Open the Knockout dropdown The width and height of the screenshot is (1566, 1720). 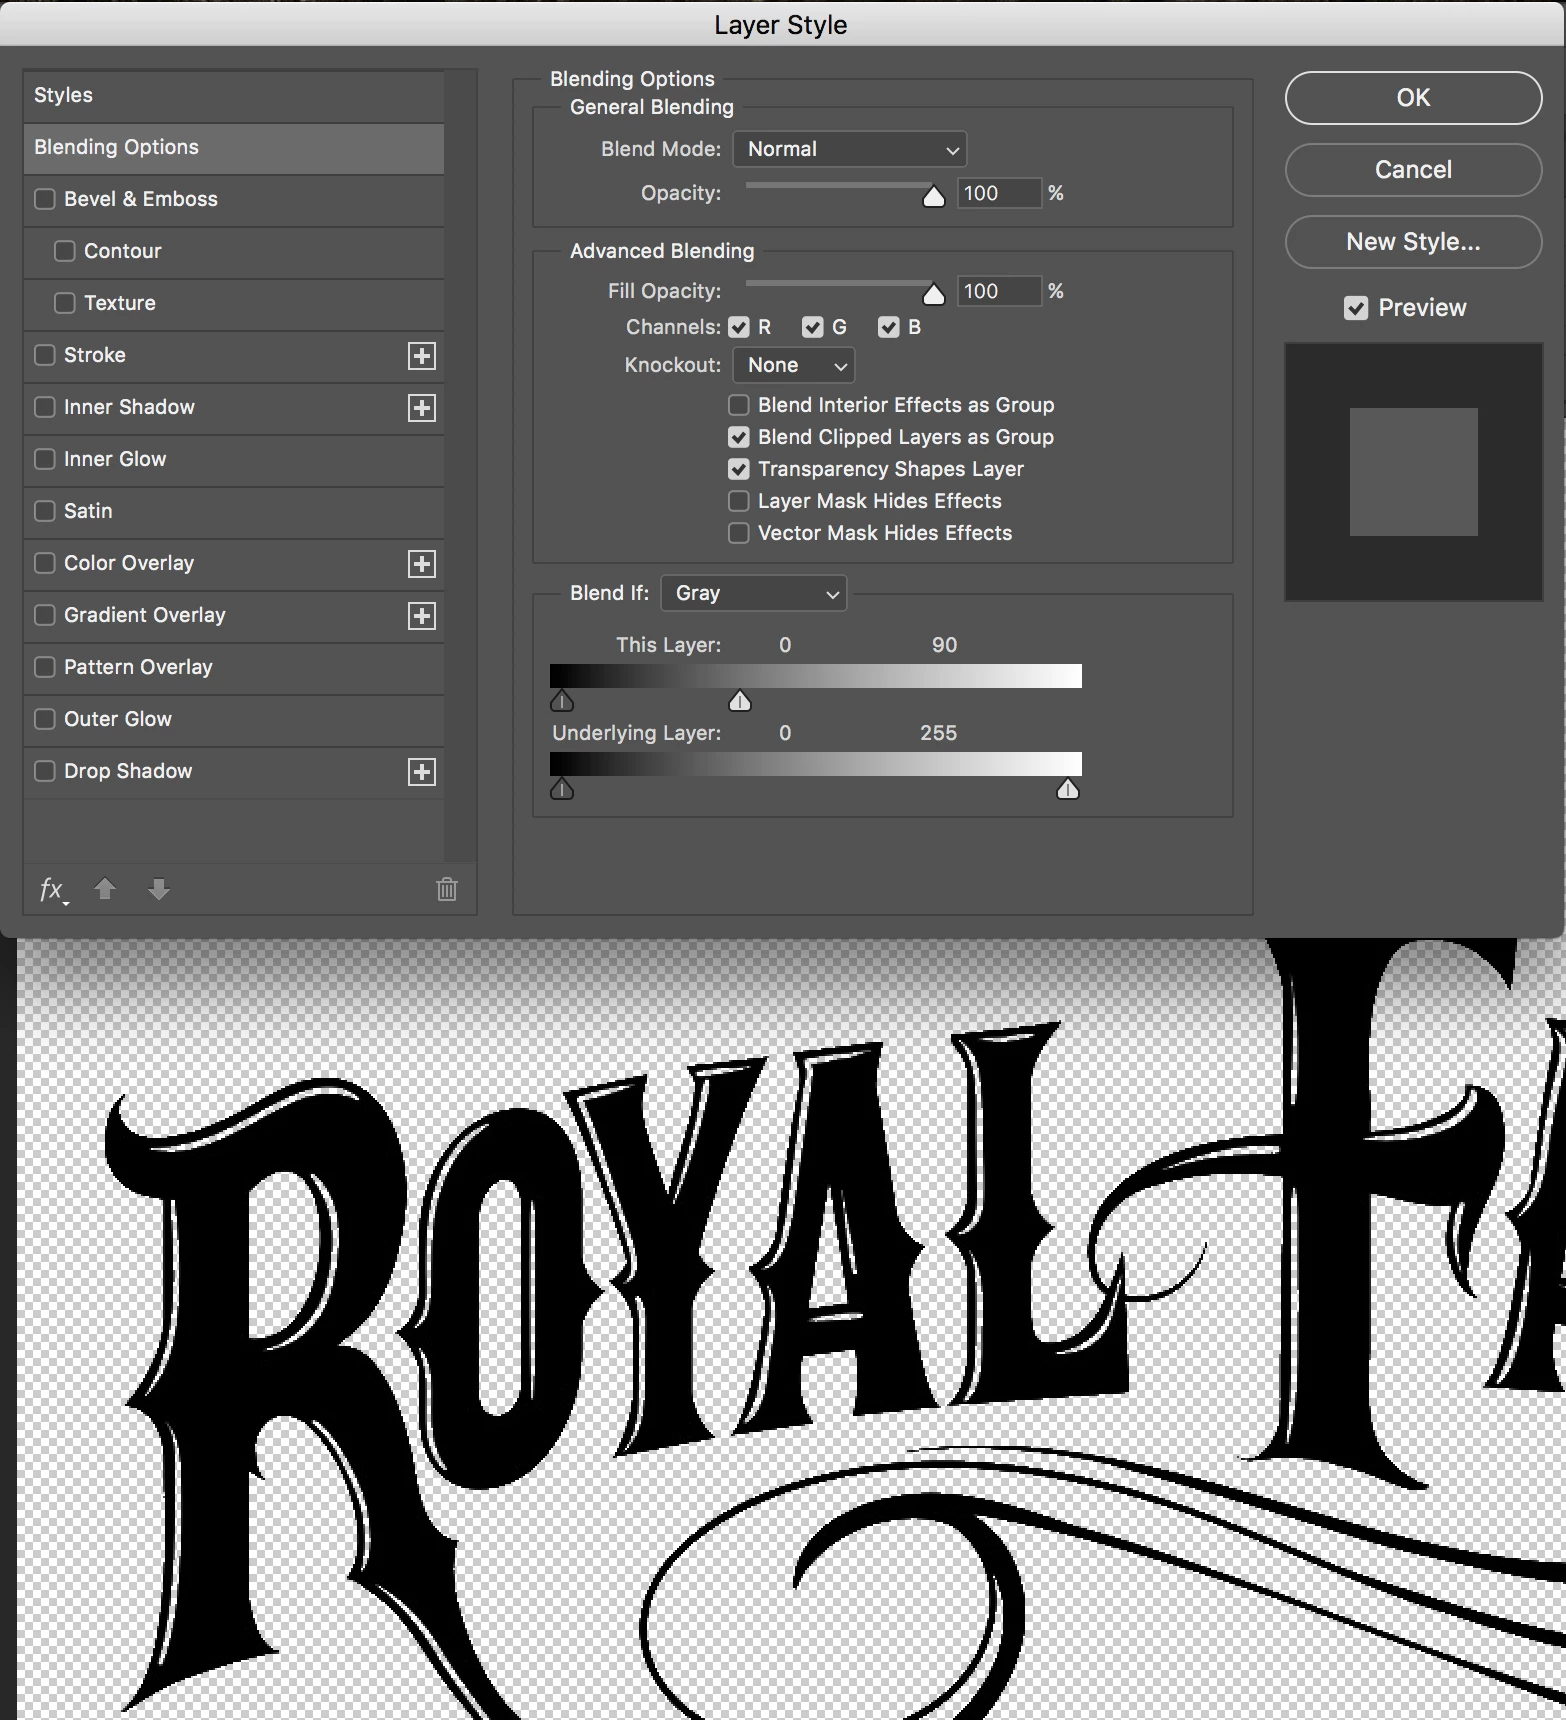(x=794, y=365)
